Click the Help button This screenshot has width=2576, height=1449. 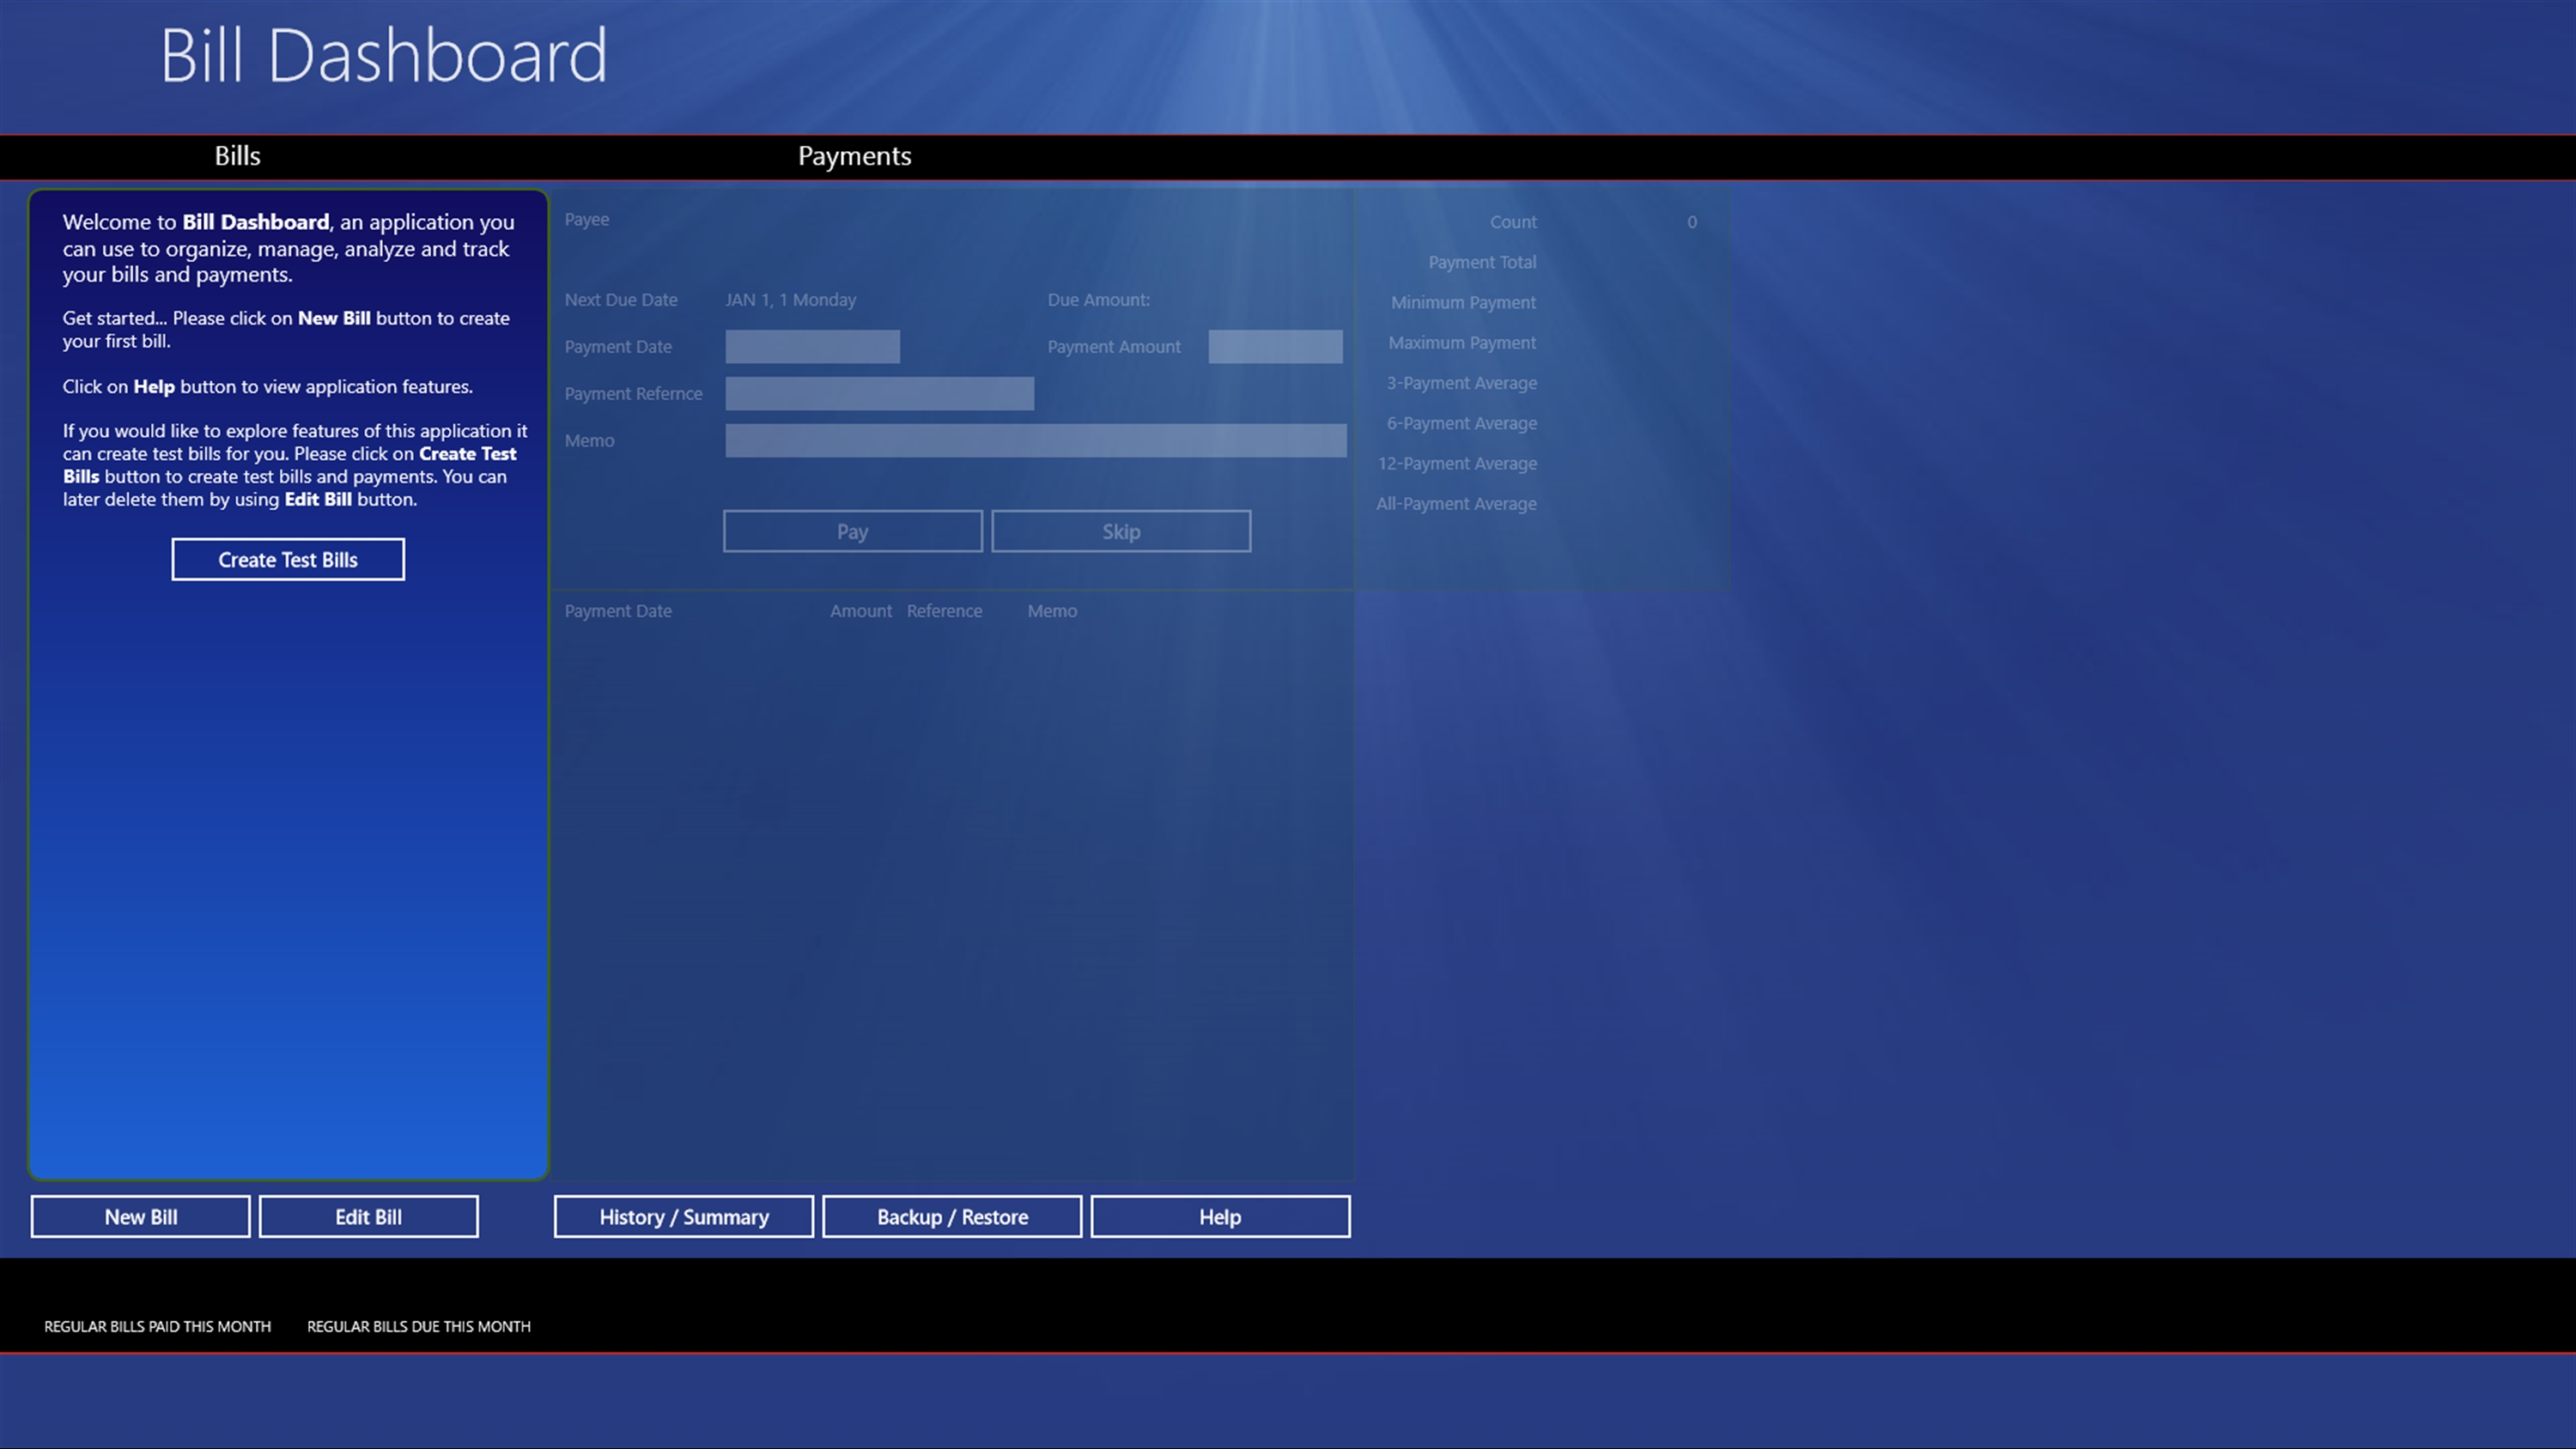[1220, 1217]
